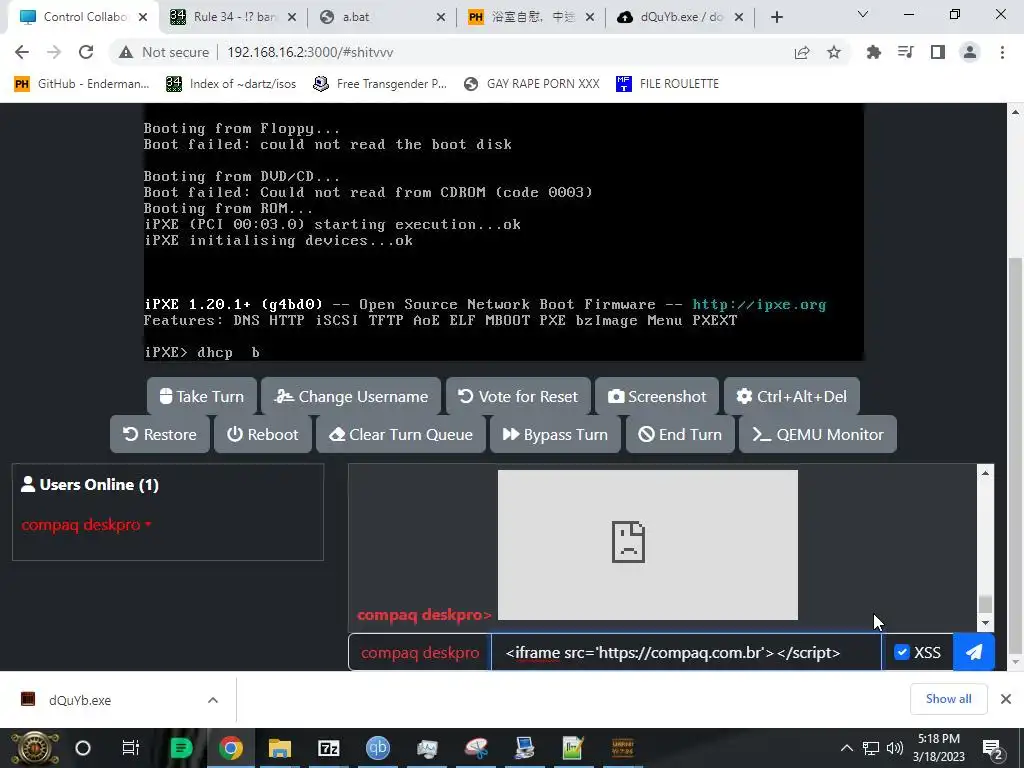This screenshot has width=1024, height=768.
Task: Close the downloads bar
Action: 1006,699
